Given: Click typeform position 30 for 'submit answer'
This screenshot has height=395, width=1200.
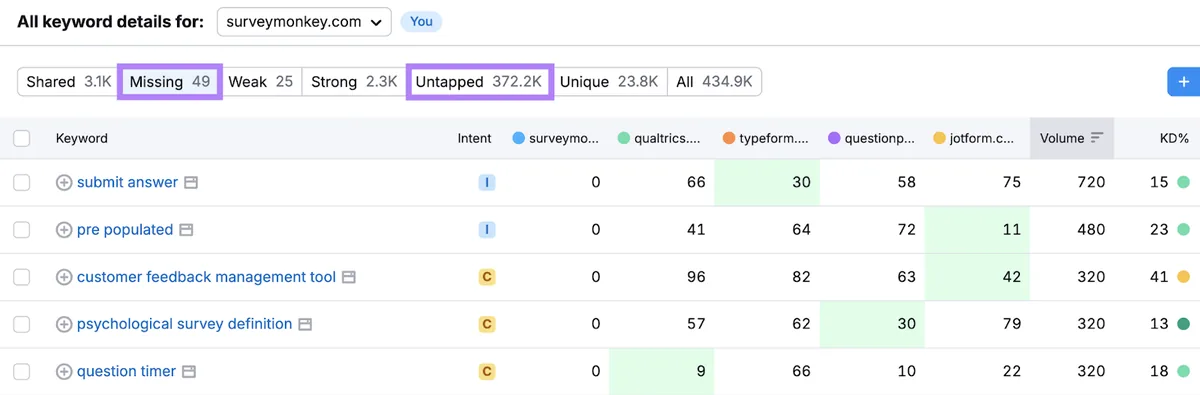Looking at the screenshot, I should click(766, 182).
